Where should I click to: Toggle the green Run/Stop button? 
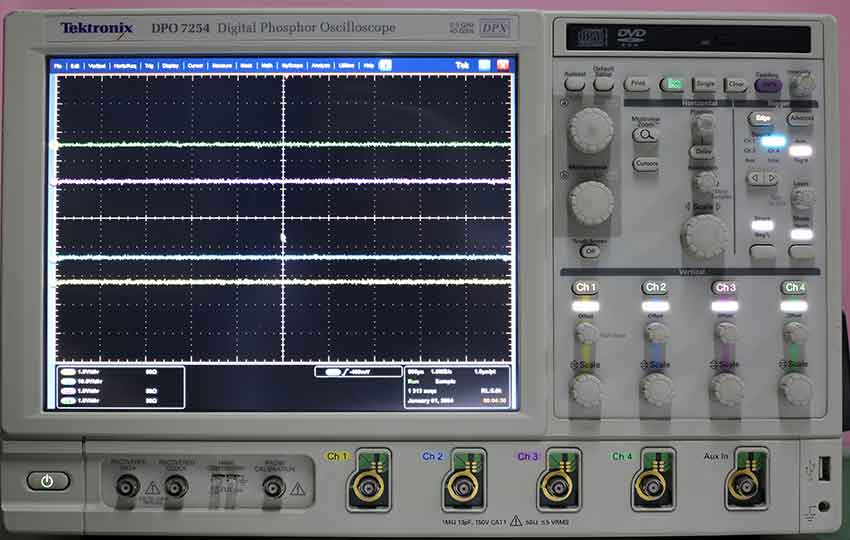672,84
